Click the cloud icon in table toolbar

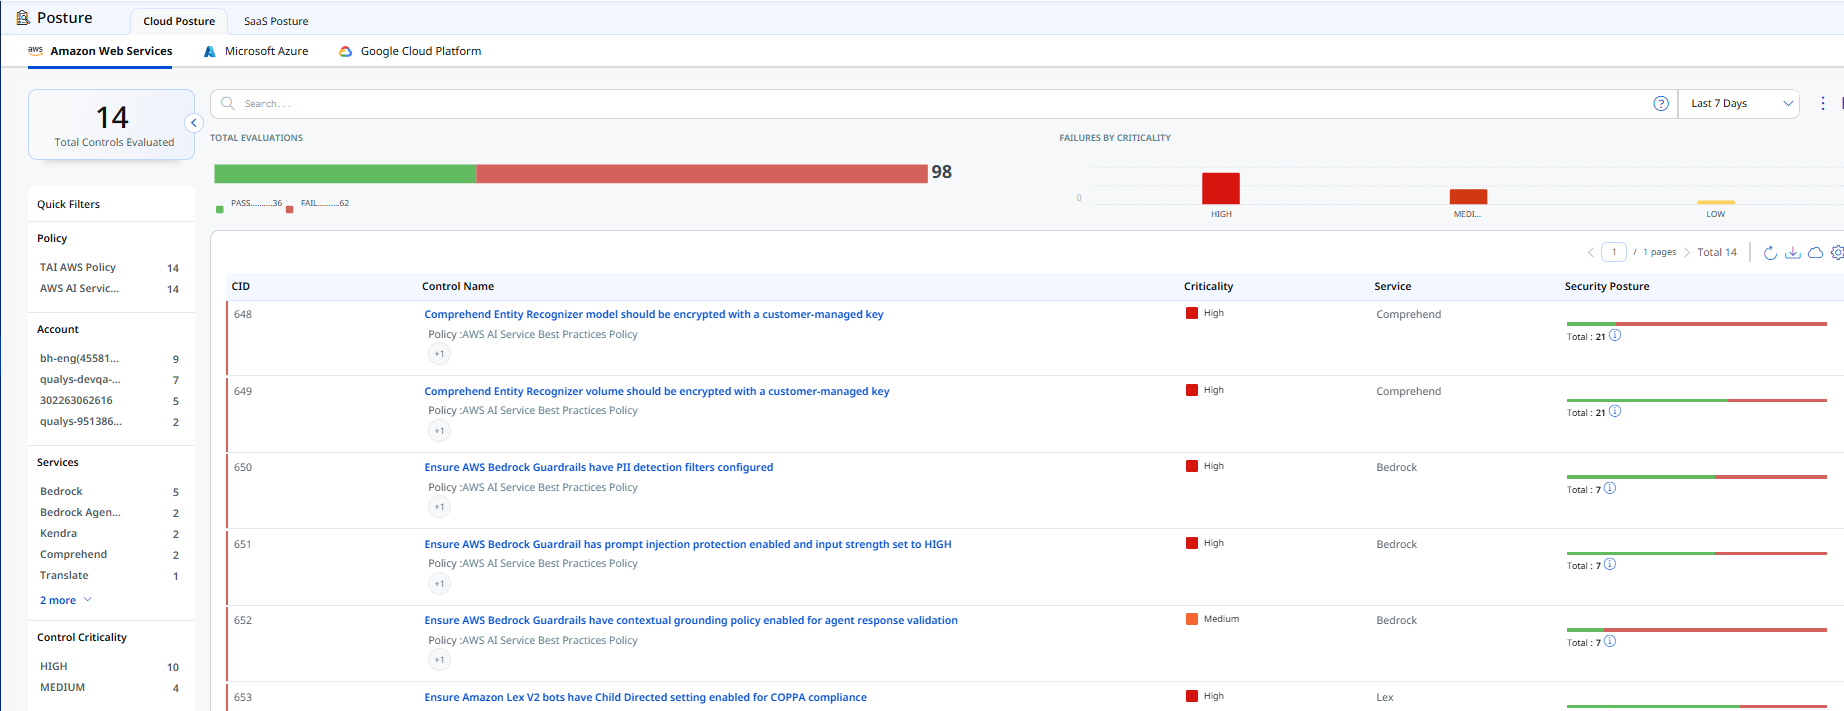(x=1815, y=252)
